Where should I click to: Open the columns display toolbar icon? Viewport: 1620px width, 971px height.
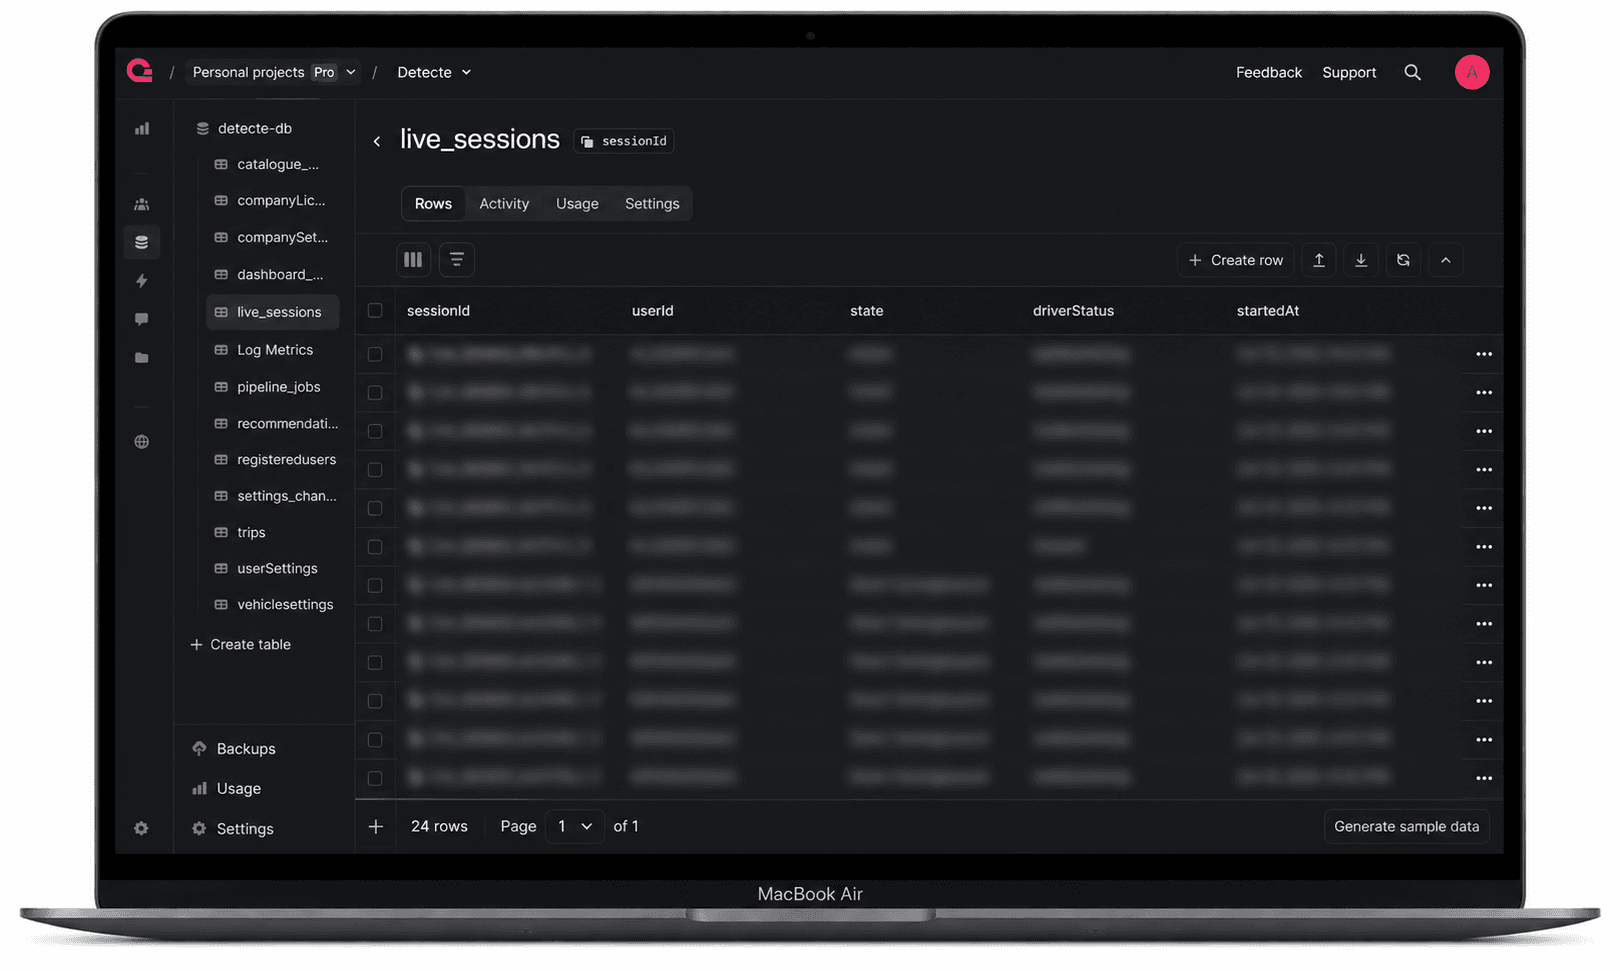tap(413, 260)
